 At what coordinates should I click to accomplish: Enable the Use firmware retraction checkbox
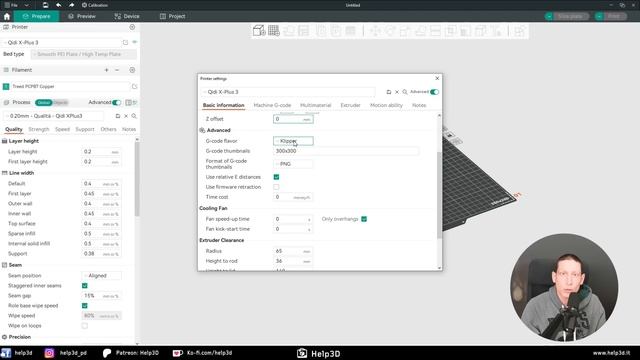click(x=276, y=187)
